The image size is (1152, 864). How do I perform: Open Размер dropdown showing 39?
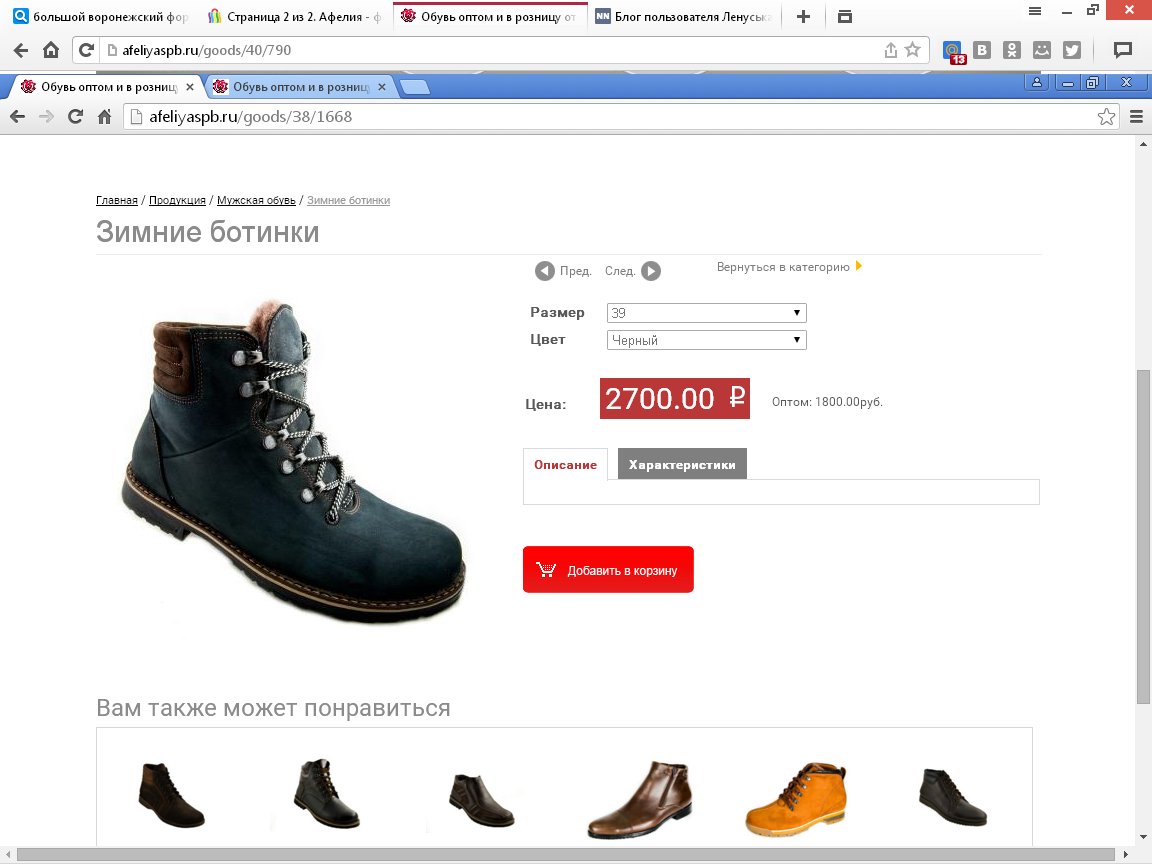point(707,313)
